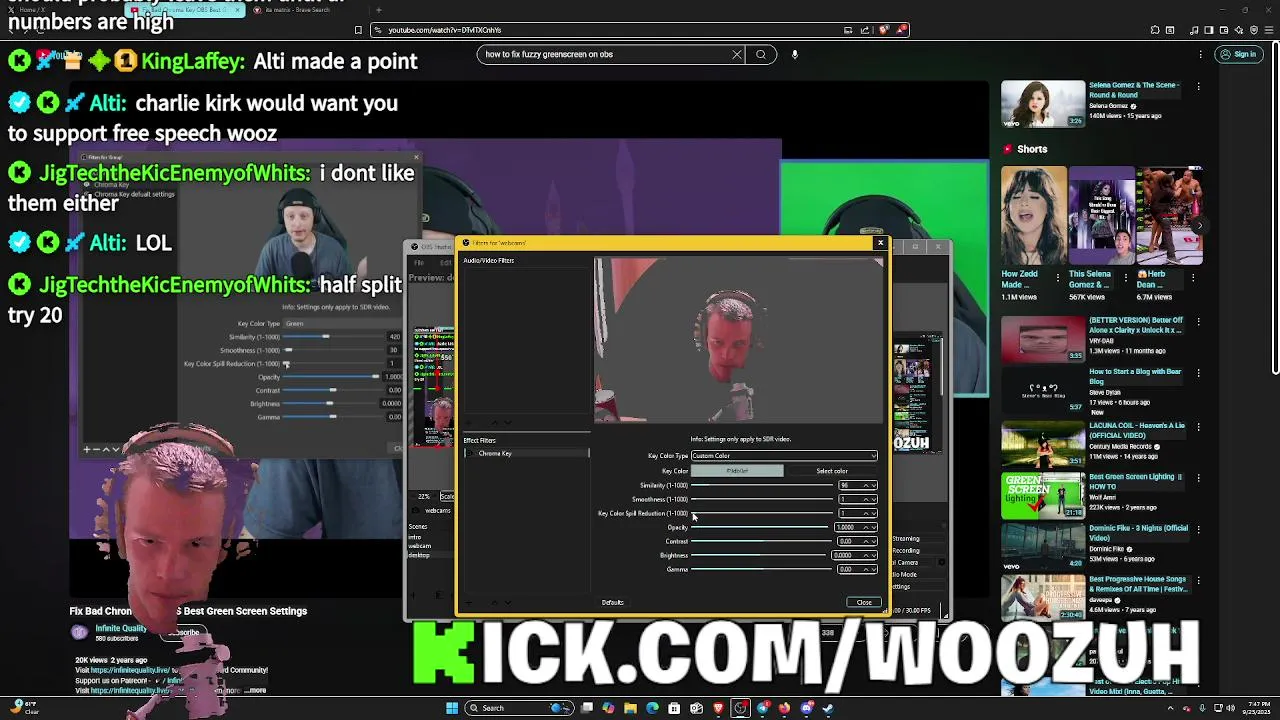Screen dimensions: 1280x720
Task: Click Defaults in the filter dialog
Action: (612, 603)
